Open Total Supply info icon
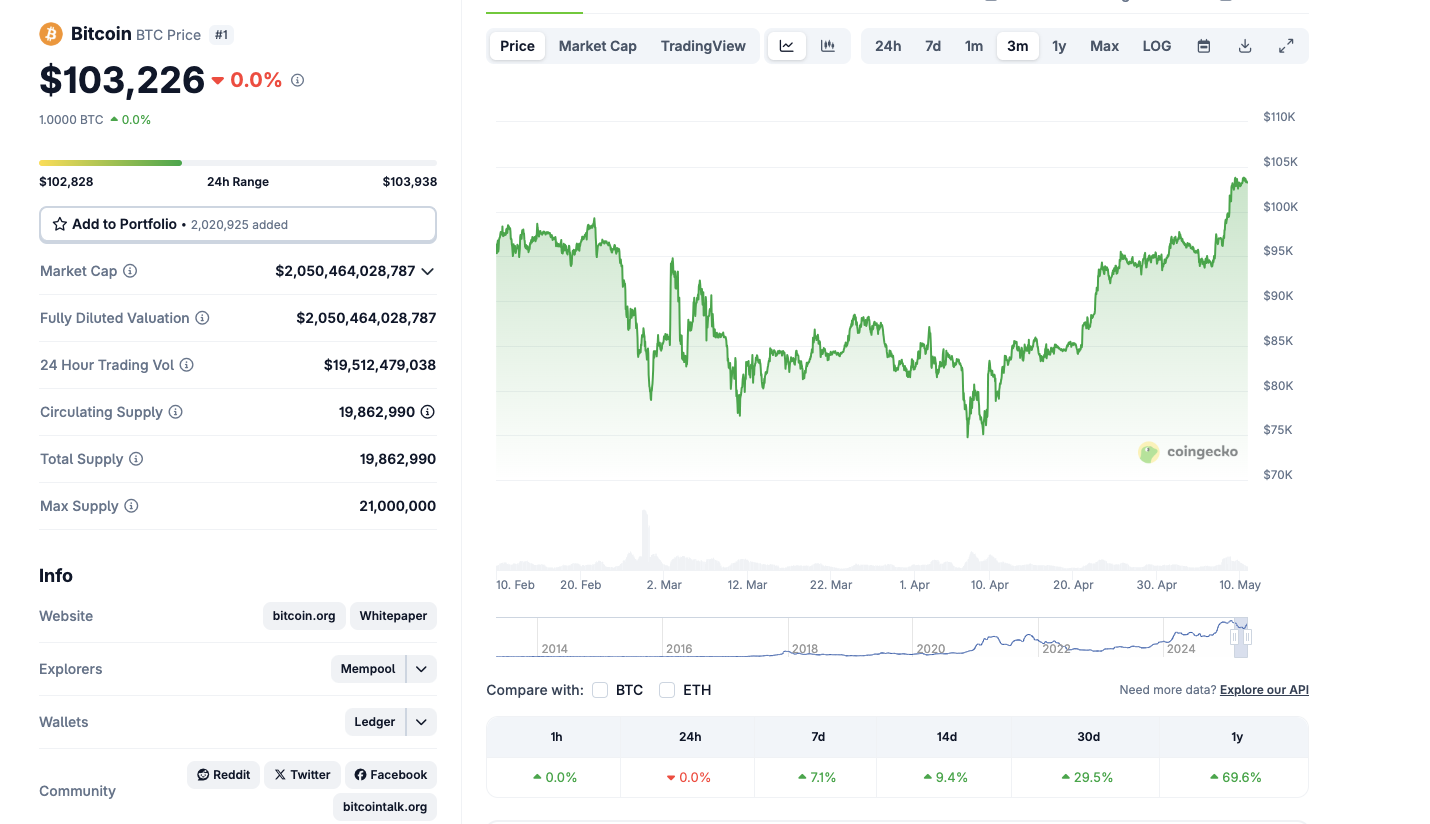Viewport: 1430px width, 824px height. [x=136, y=459]
